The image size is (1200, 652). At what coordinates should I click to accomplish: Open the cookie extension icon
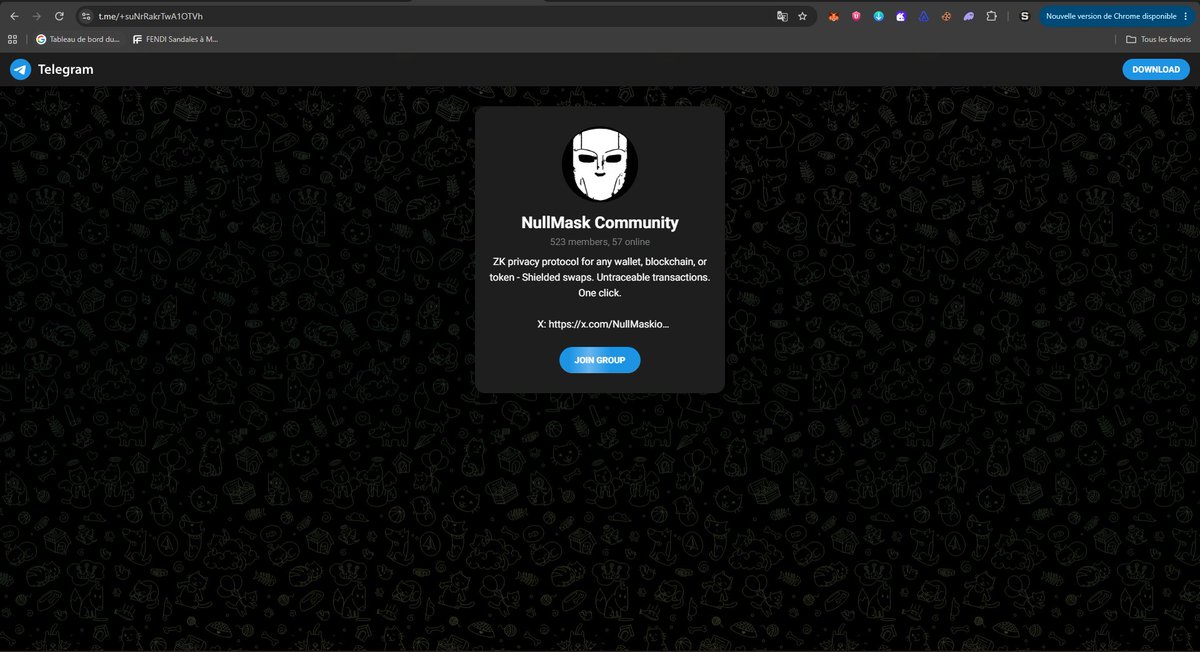point(945,17)
